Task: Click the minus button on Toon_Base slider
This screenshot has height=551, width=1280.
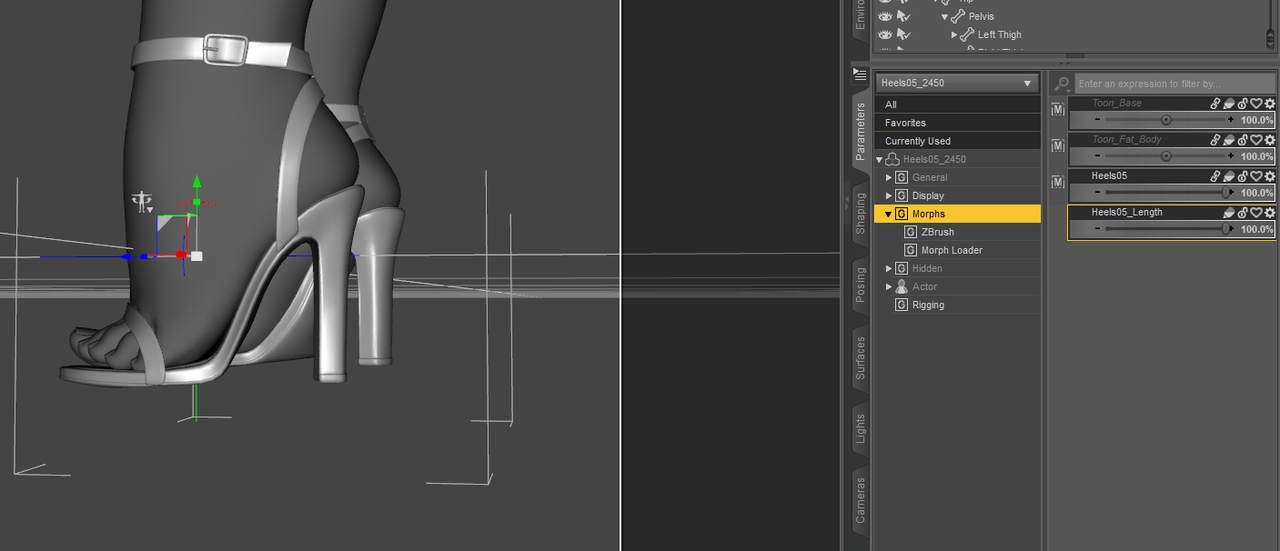Action: pos(1097,120)
